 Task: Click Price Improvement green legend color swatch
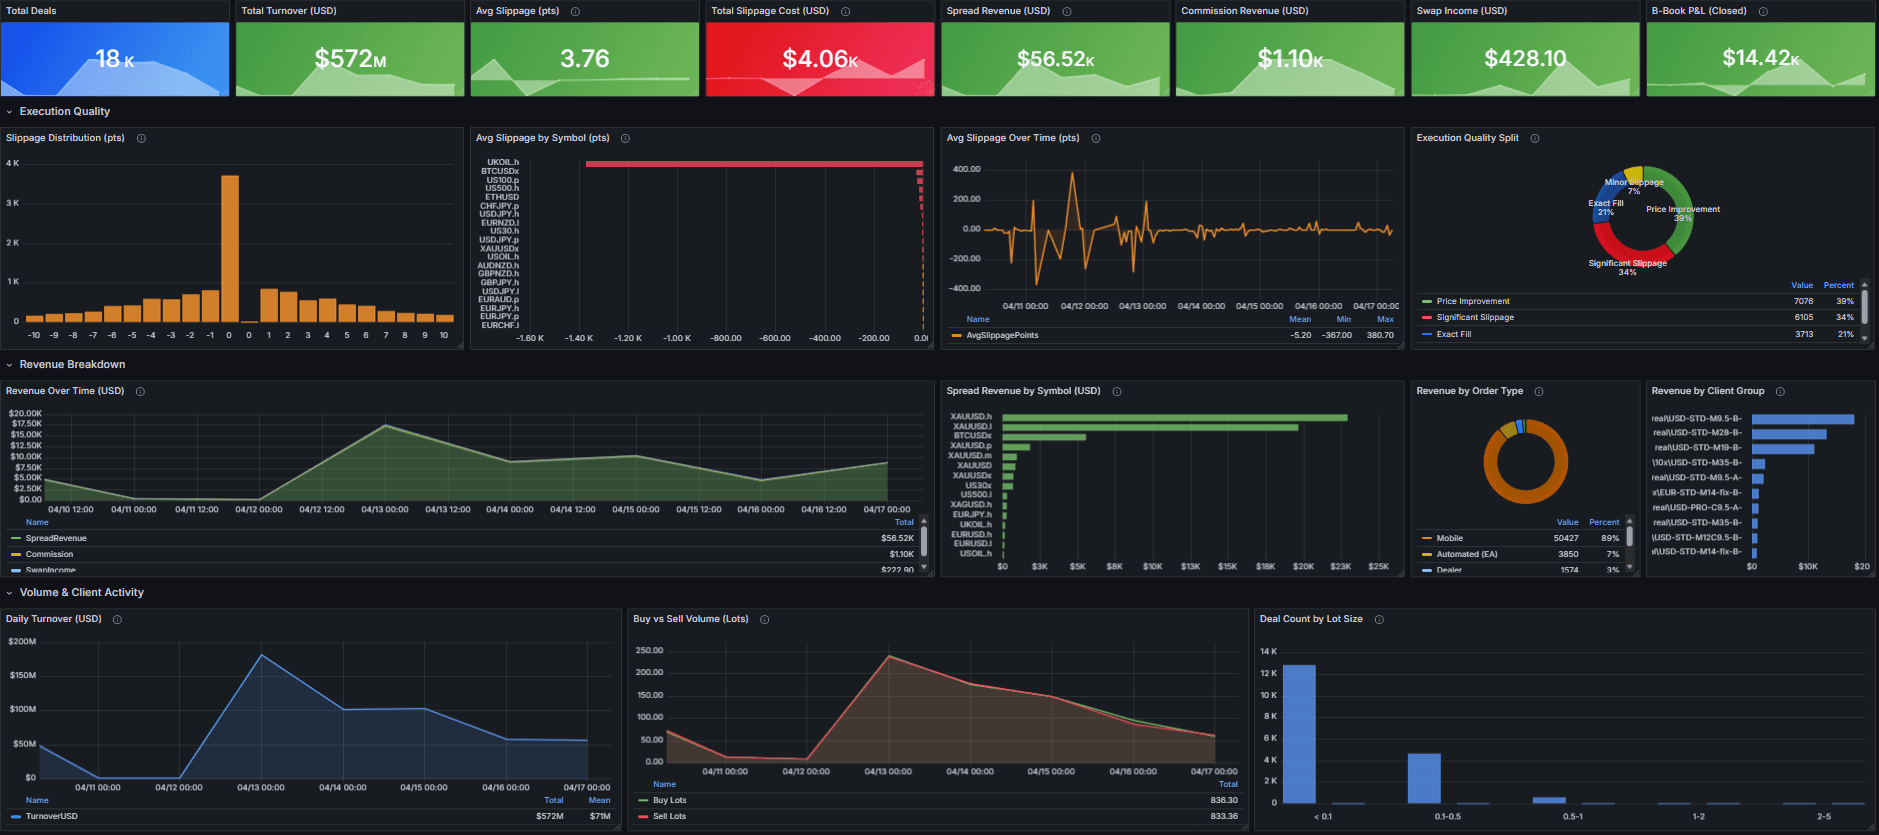point(1427,301)
